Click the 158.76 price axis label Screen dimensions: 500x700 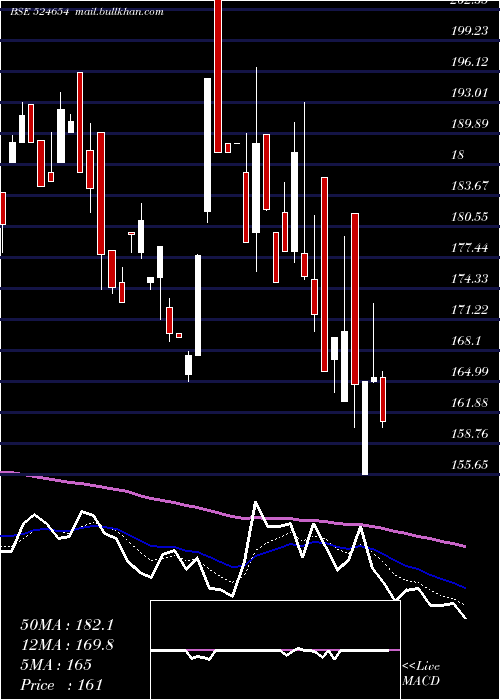click(x=470, y=433)
